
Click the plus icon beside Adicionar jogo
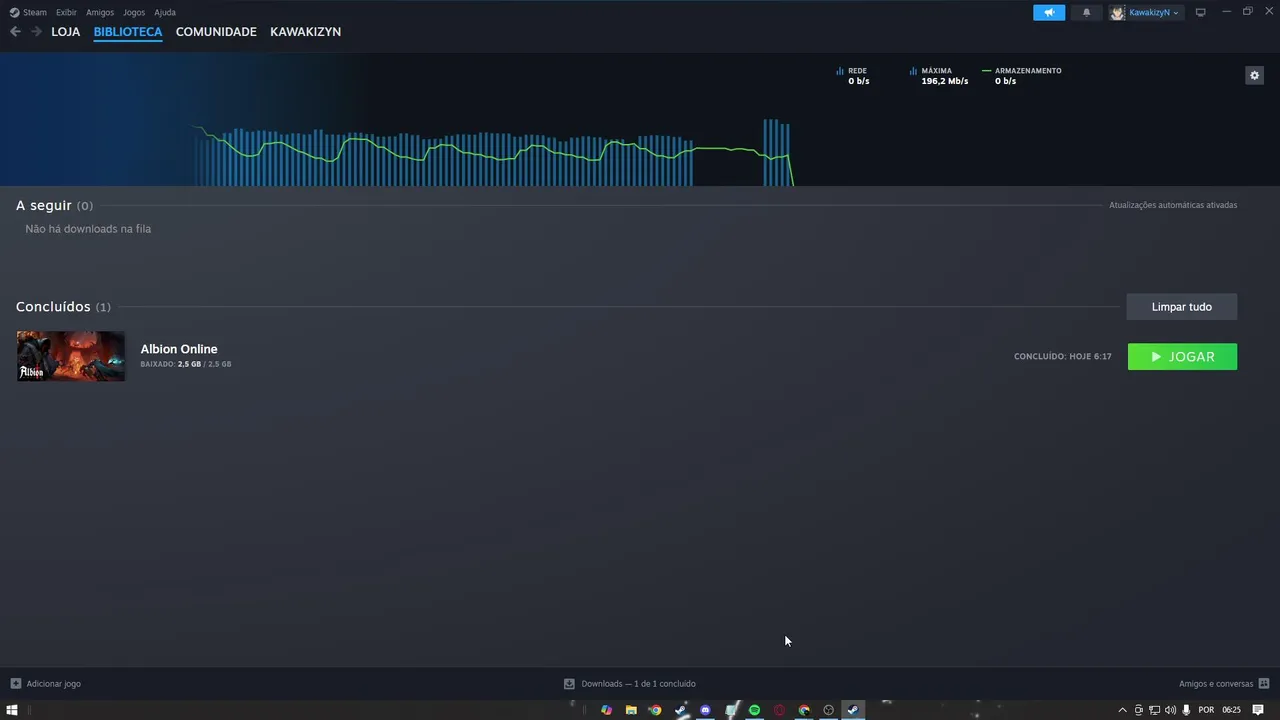(15, 684)
